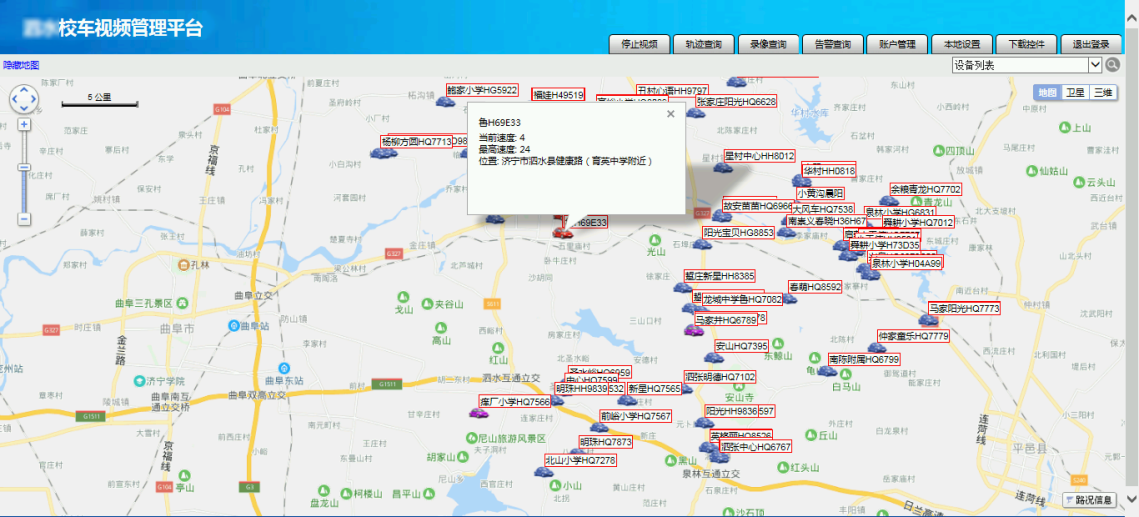Open 轨迹查询 track query
Viewport: 1139px width, 517px height.
(703, 44)
